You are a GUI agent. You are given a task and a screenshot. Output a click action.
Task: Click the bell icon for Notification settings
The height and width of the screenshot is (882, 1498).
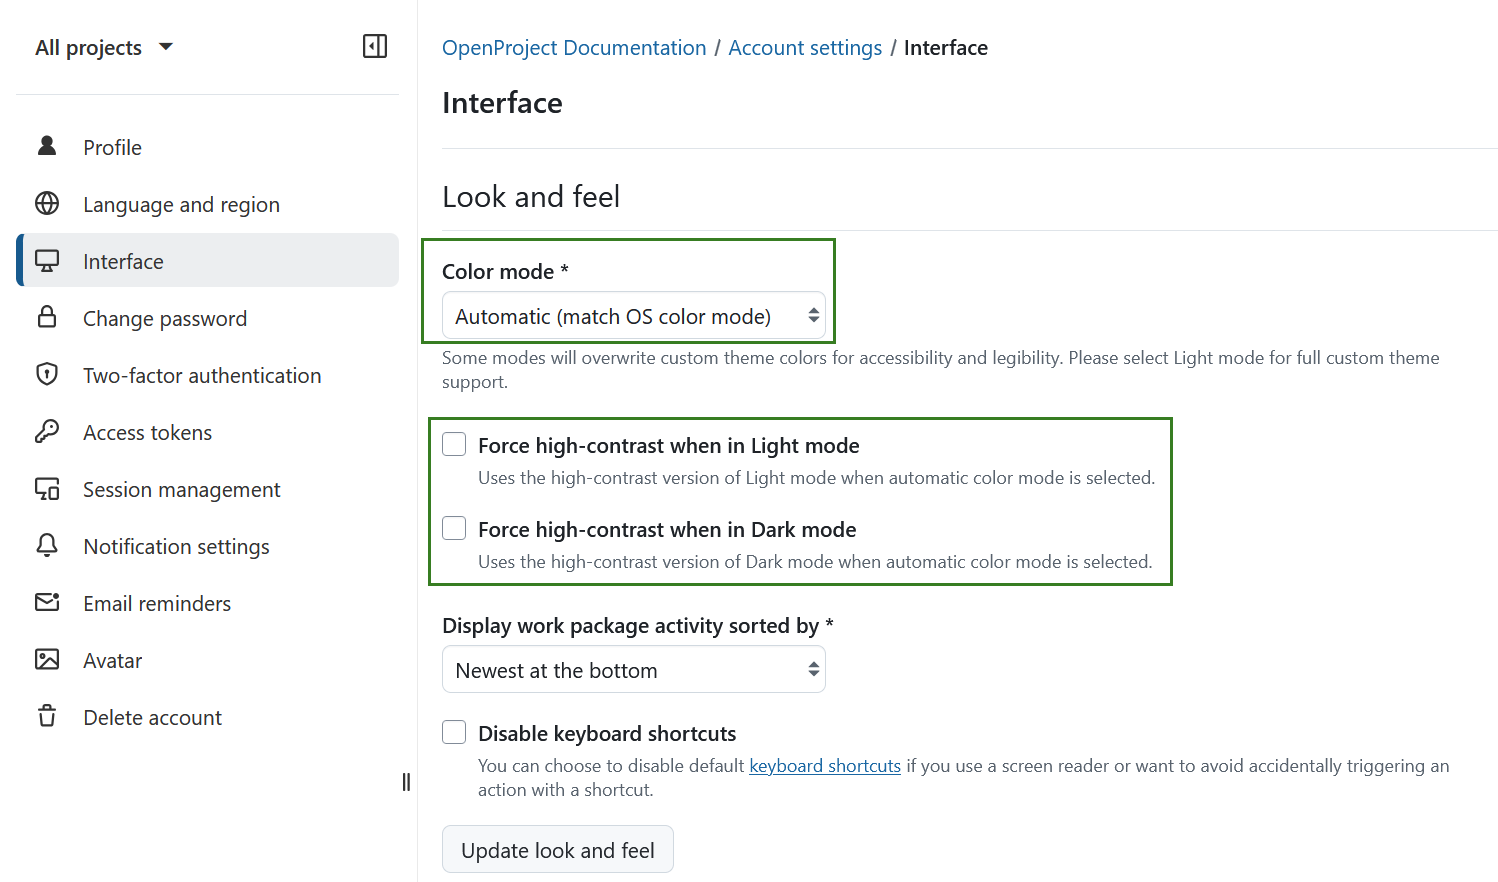point(47,546)
